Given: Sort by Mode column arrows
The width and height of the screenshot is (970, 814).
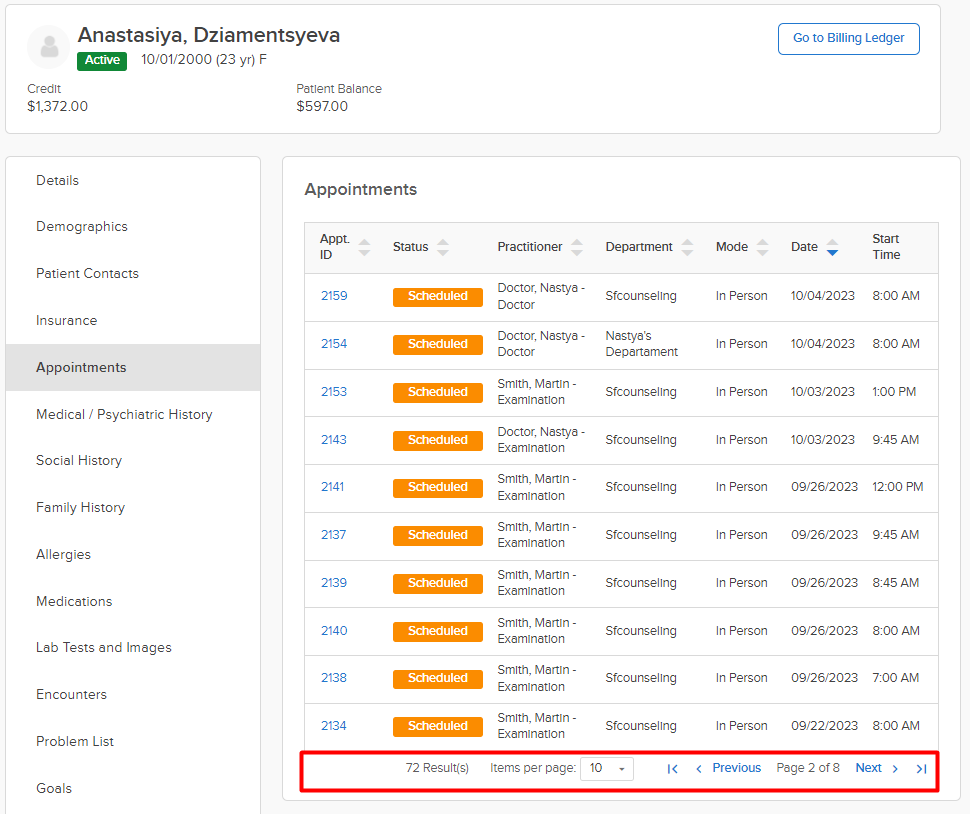Looking at the screenshot, I should (763, 247).
